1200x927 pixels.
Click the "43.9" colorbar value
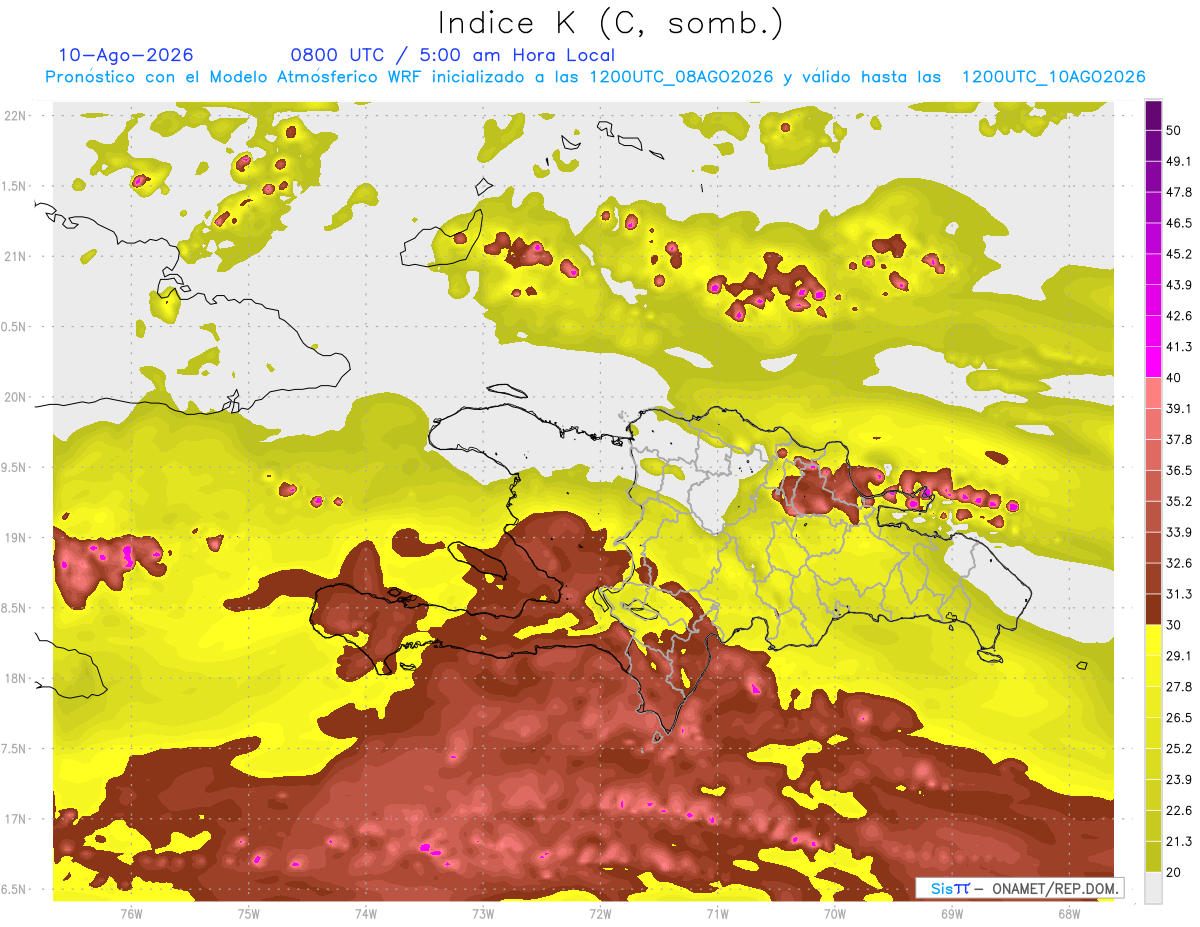point(1179,285)
